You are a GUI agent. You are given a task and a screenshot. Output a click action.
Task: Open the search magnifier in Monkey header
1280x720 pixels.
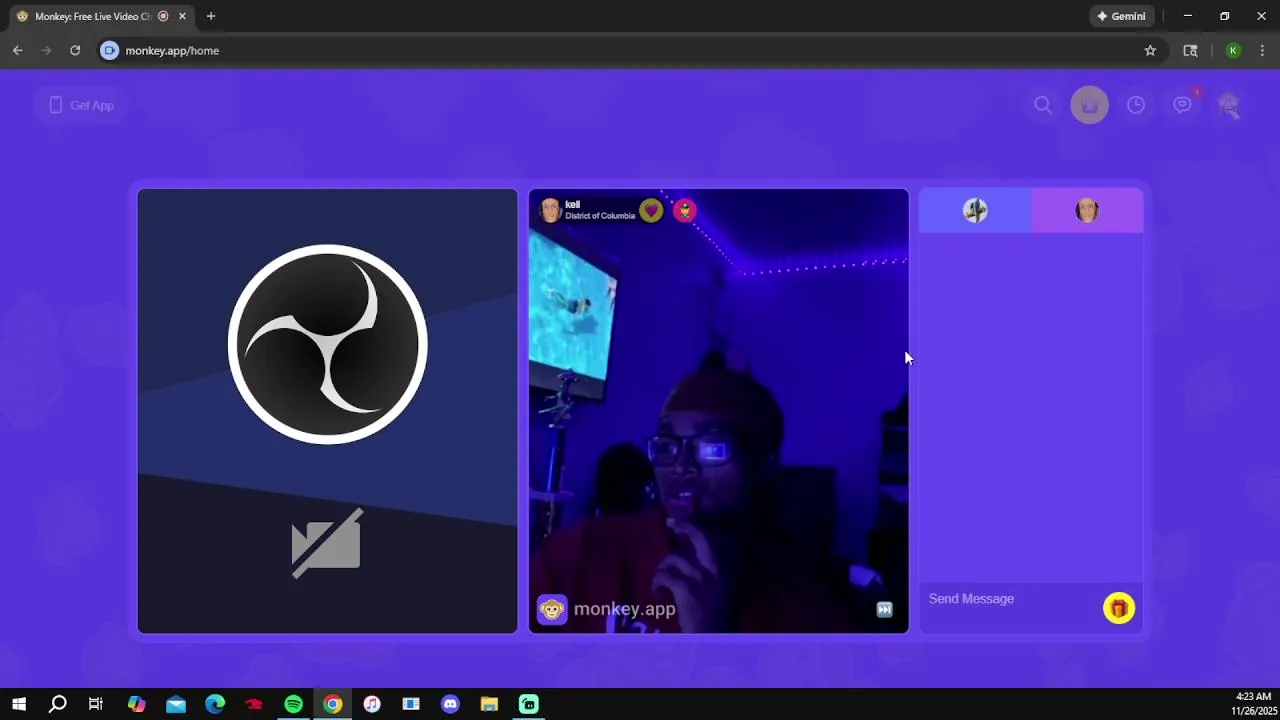(1042, 105)
